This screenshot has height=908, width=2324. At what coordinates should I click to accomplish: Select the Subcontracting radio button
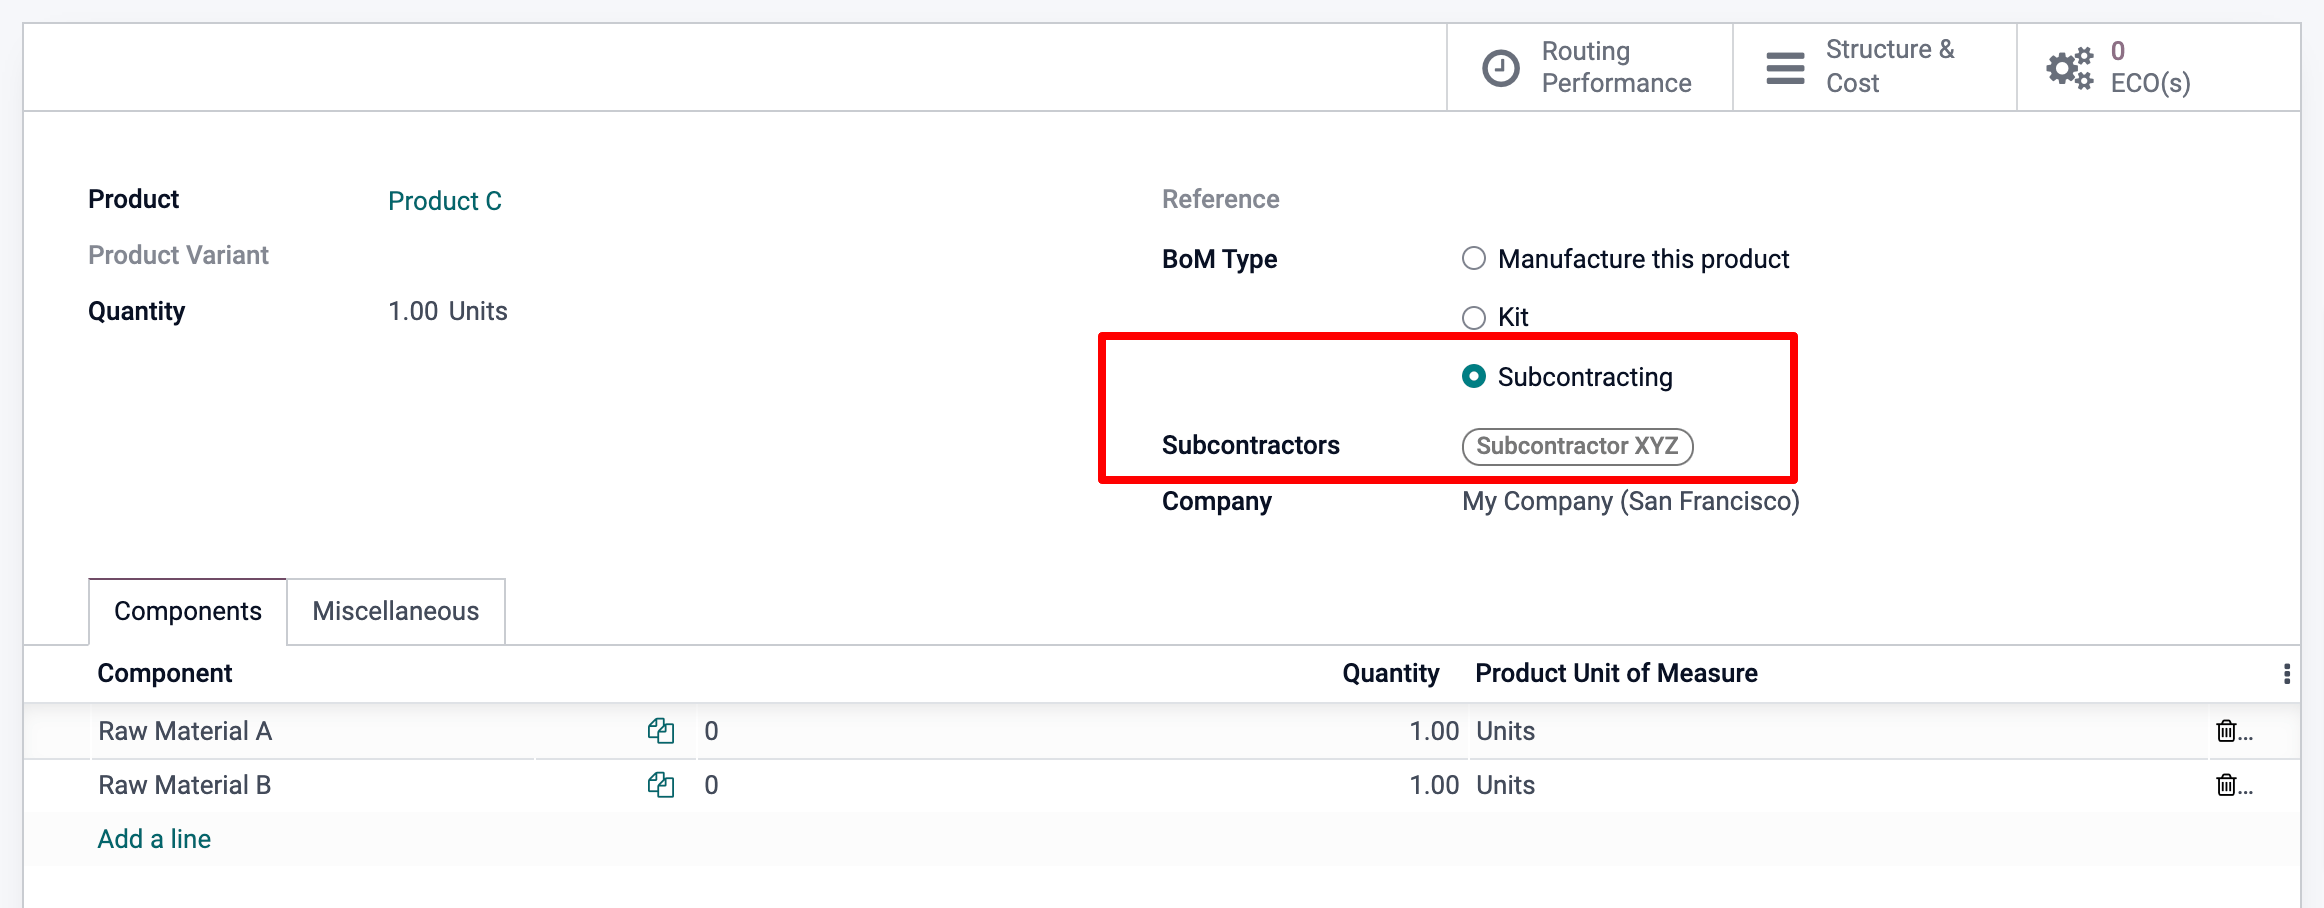[x=1474, y=377]
